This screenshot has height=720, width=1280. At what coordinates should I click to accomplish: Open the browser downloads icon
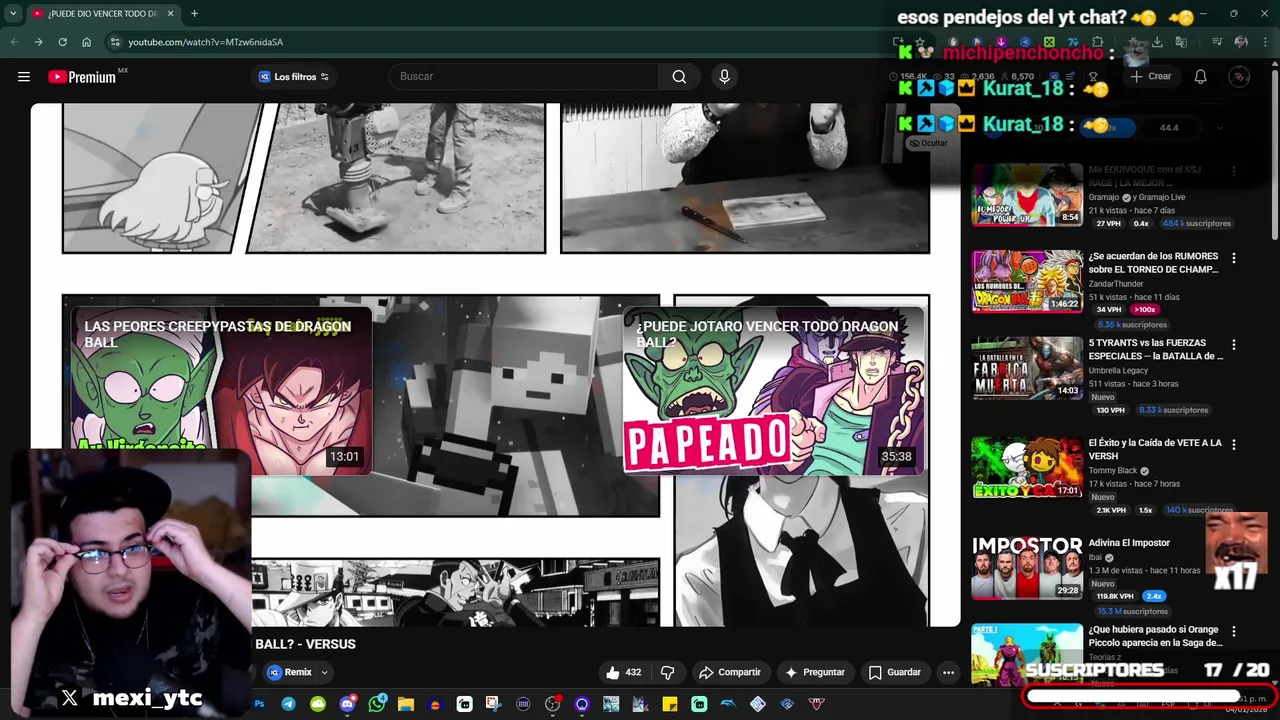(1157, 42)
